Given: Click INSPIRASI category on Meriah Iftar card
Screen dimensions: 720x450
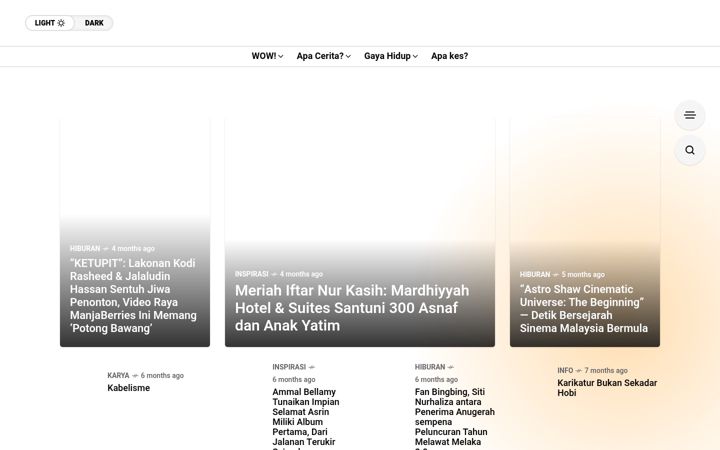Looking at the screenshot, I should (x=252, y=274).
